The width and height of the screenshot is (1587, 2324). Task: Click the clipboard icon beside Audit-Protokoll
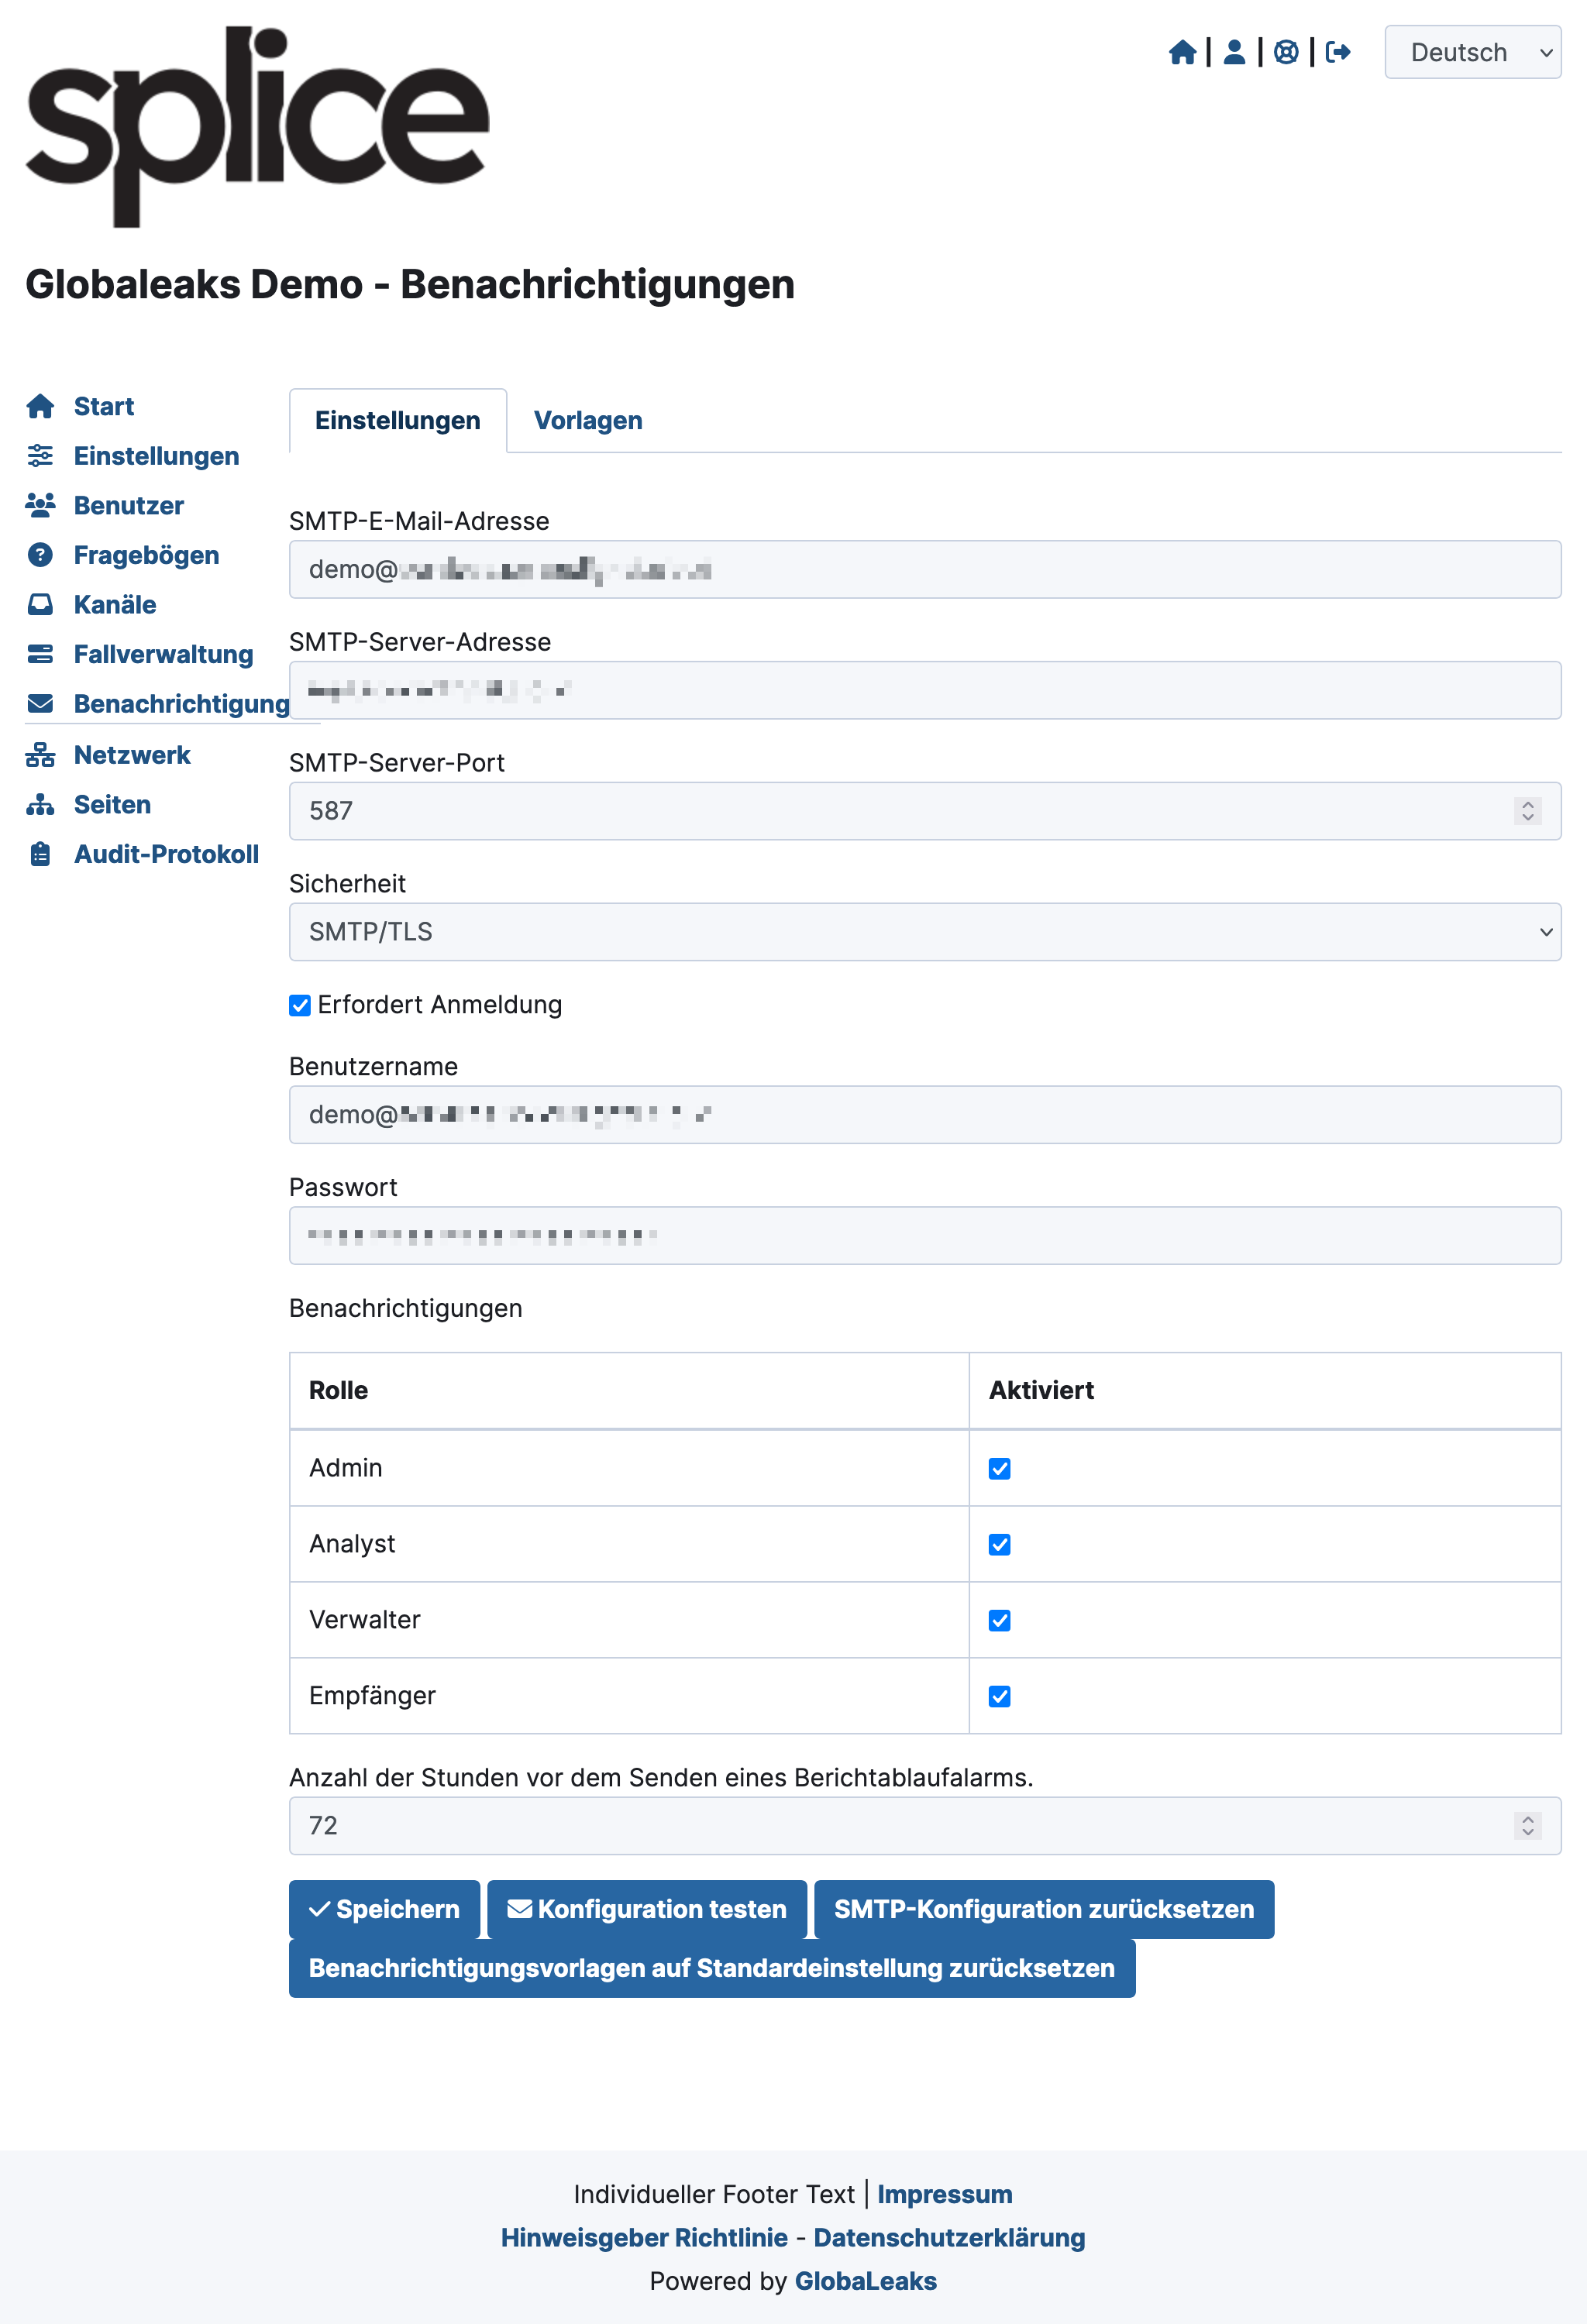tap(40, 854)
